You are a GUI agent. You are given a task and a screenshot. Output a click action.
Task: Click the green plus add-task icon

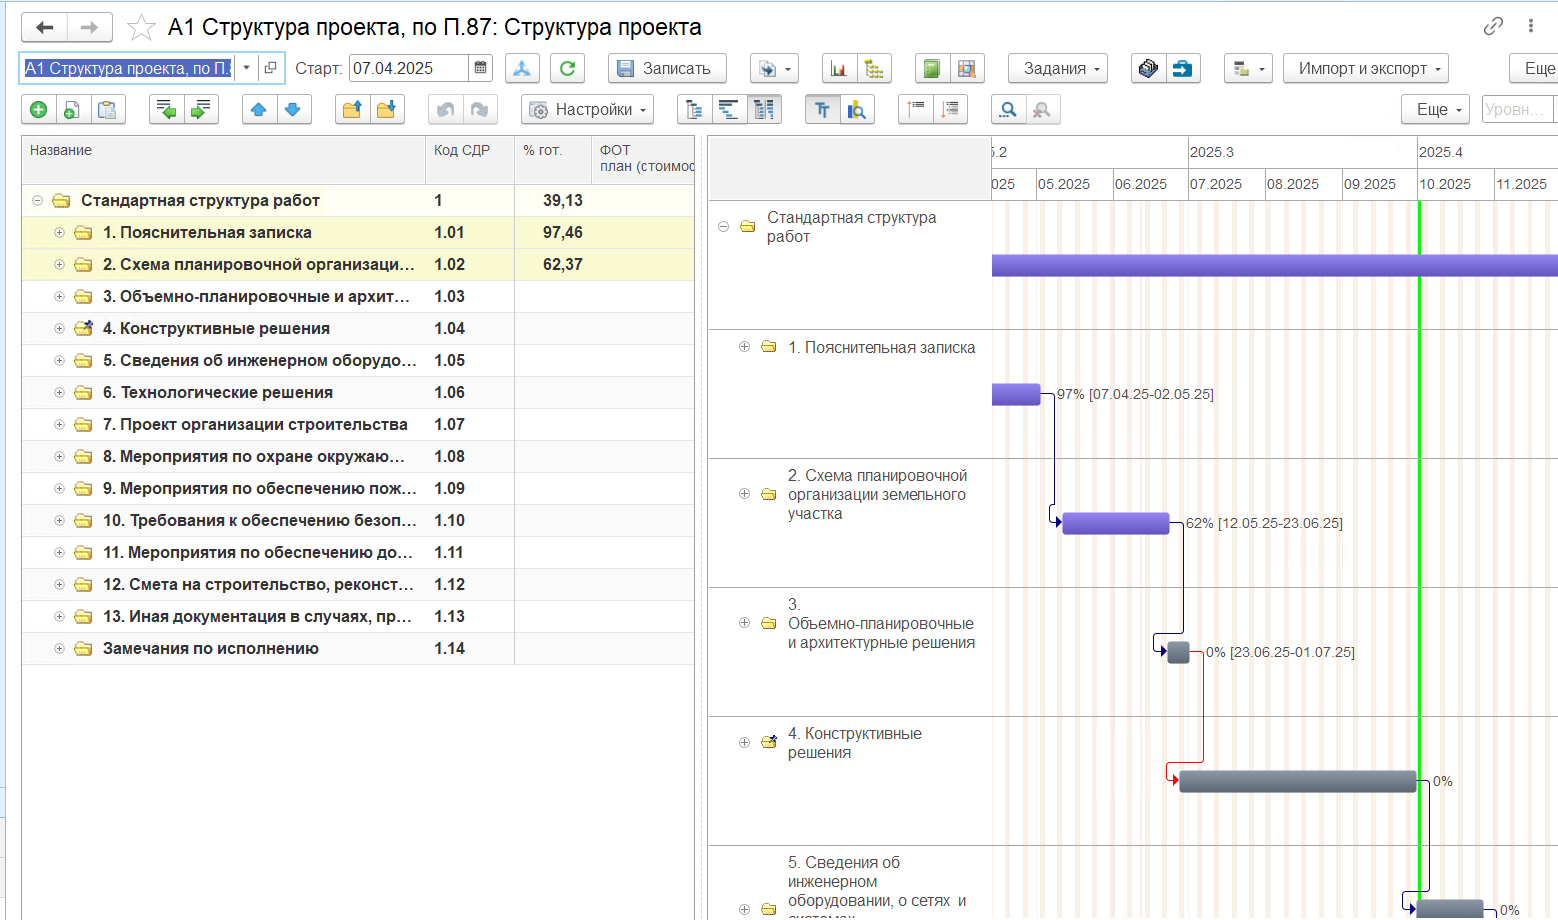[39, 110]
